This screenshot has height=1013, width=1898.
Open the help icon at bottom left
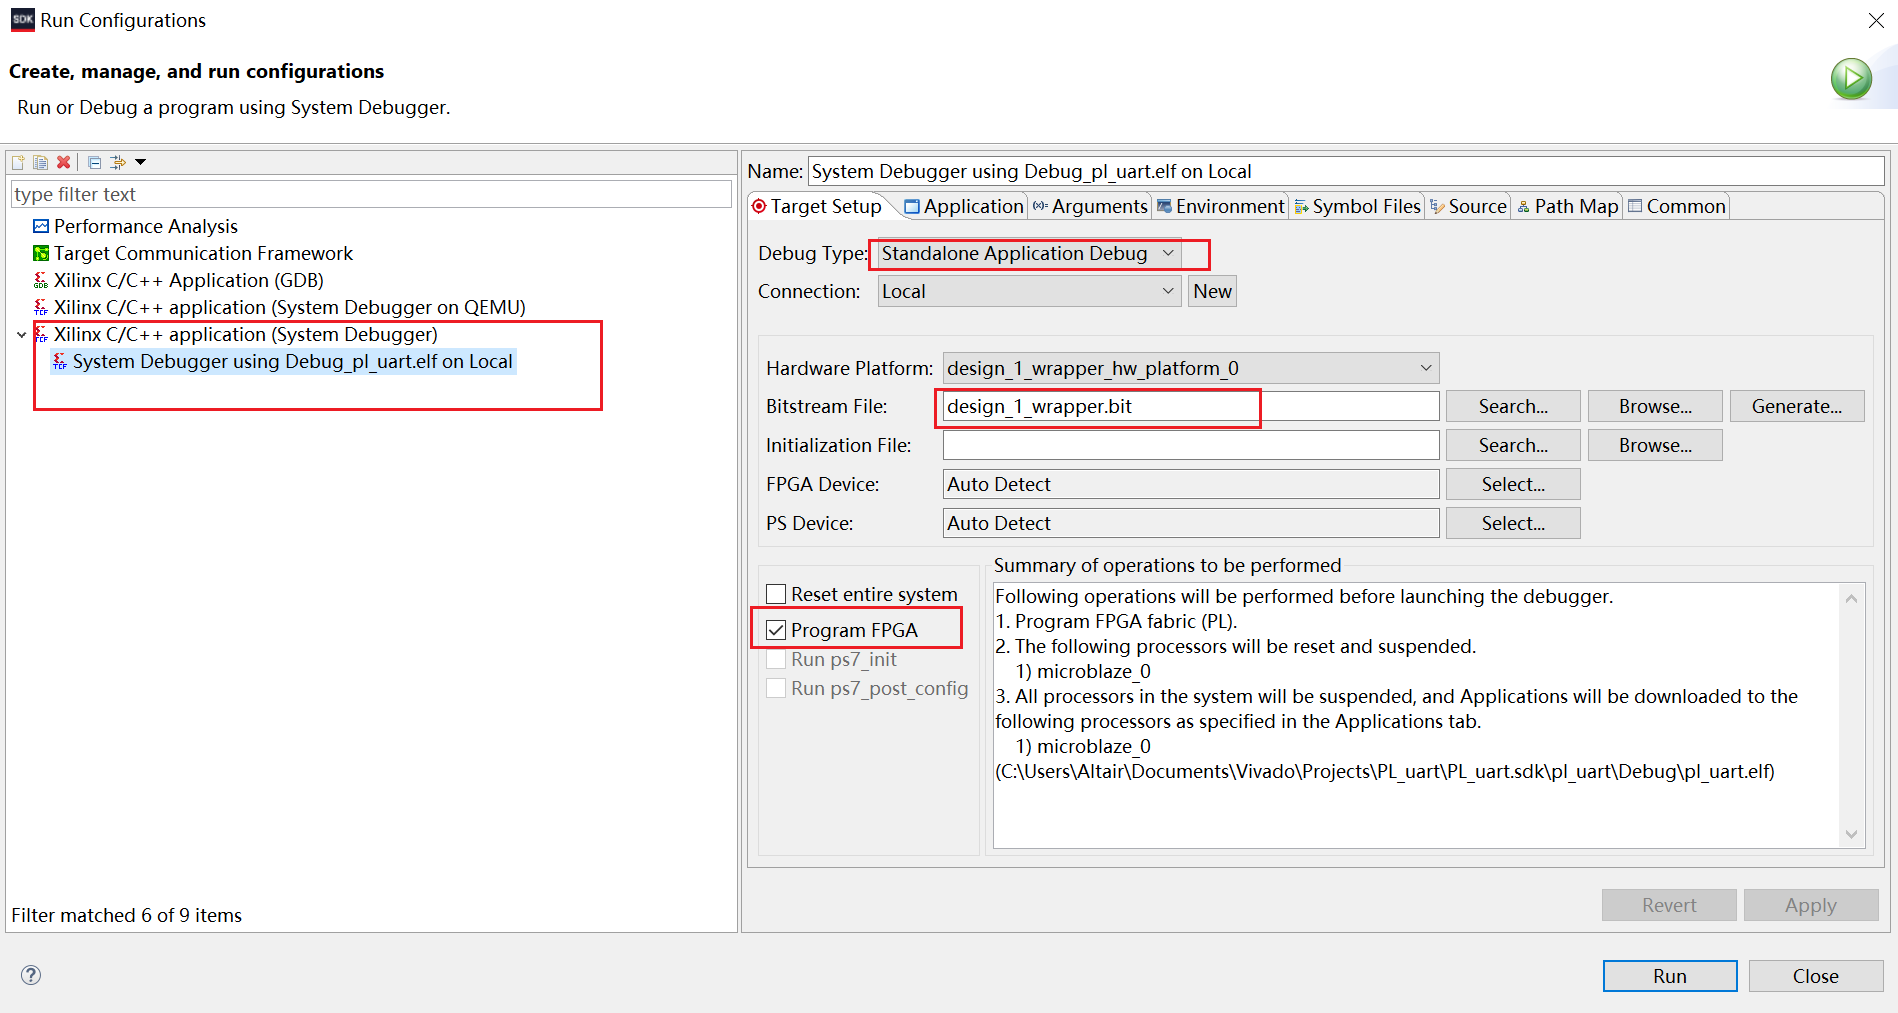pos(30,975)
